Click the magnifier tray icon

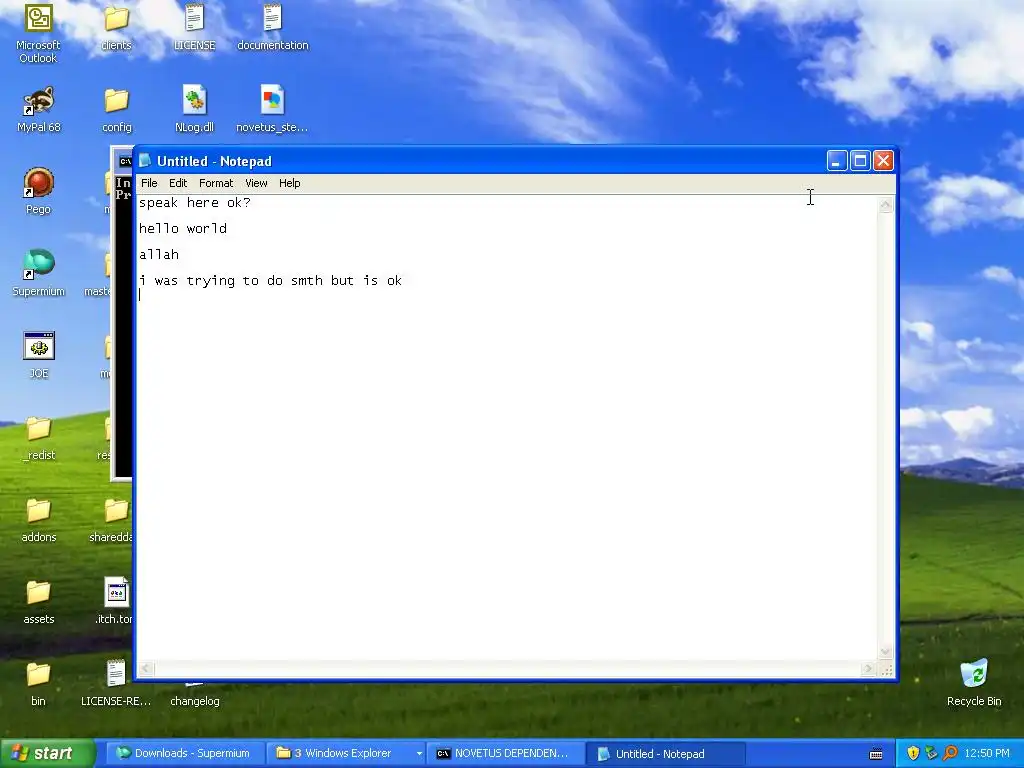coord(950,754)
